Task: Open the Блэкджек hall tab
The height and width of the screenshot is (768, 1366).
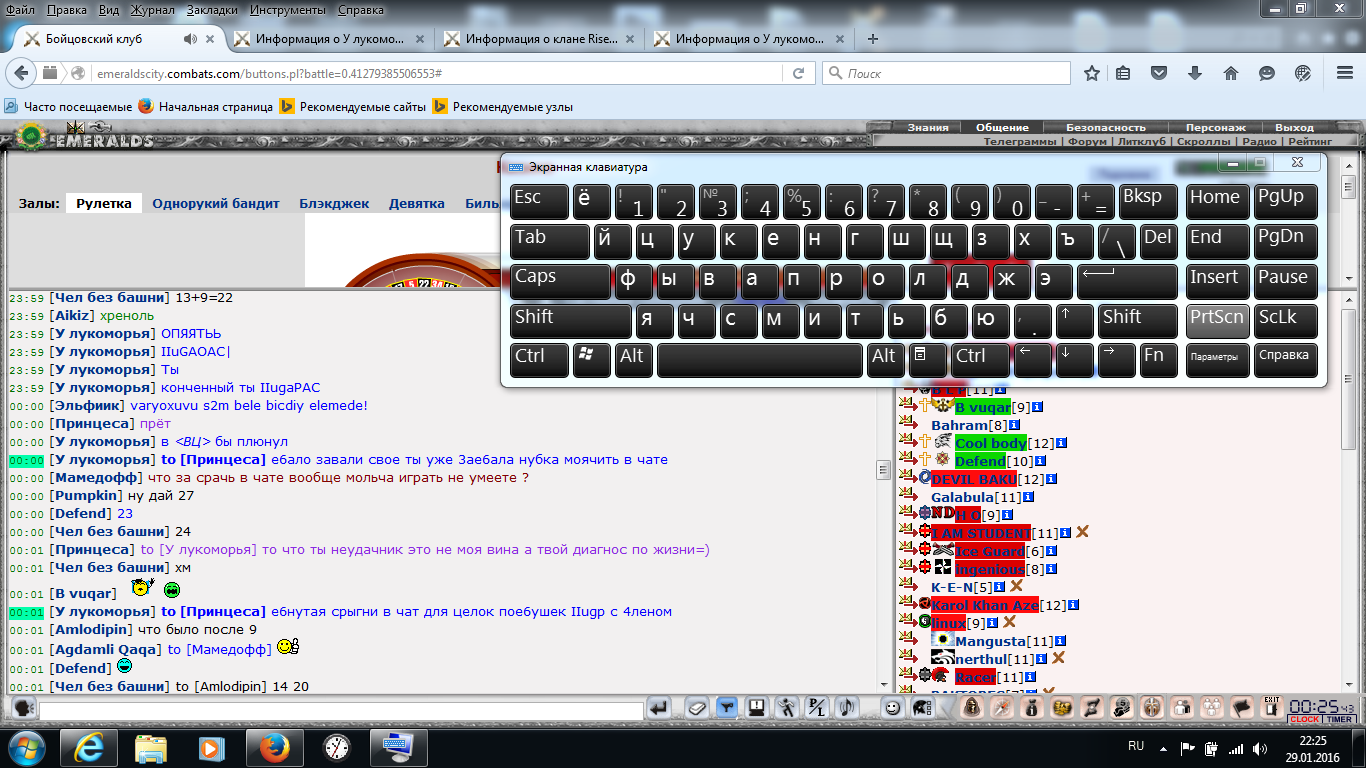Action: [x=334, y=203]
